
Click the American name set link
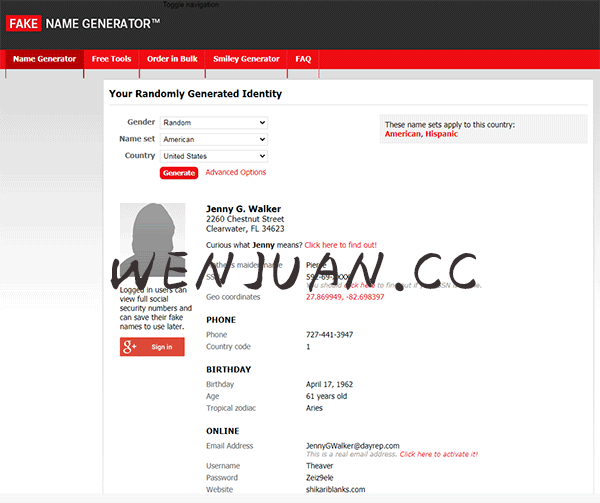pyautogui.click(x=403, y=134)
